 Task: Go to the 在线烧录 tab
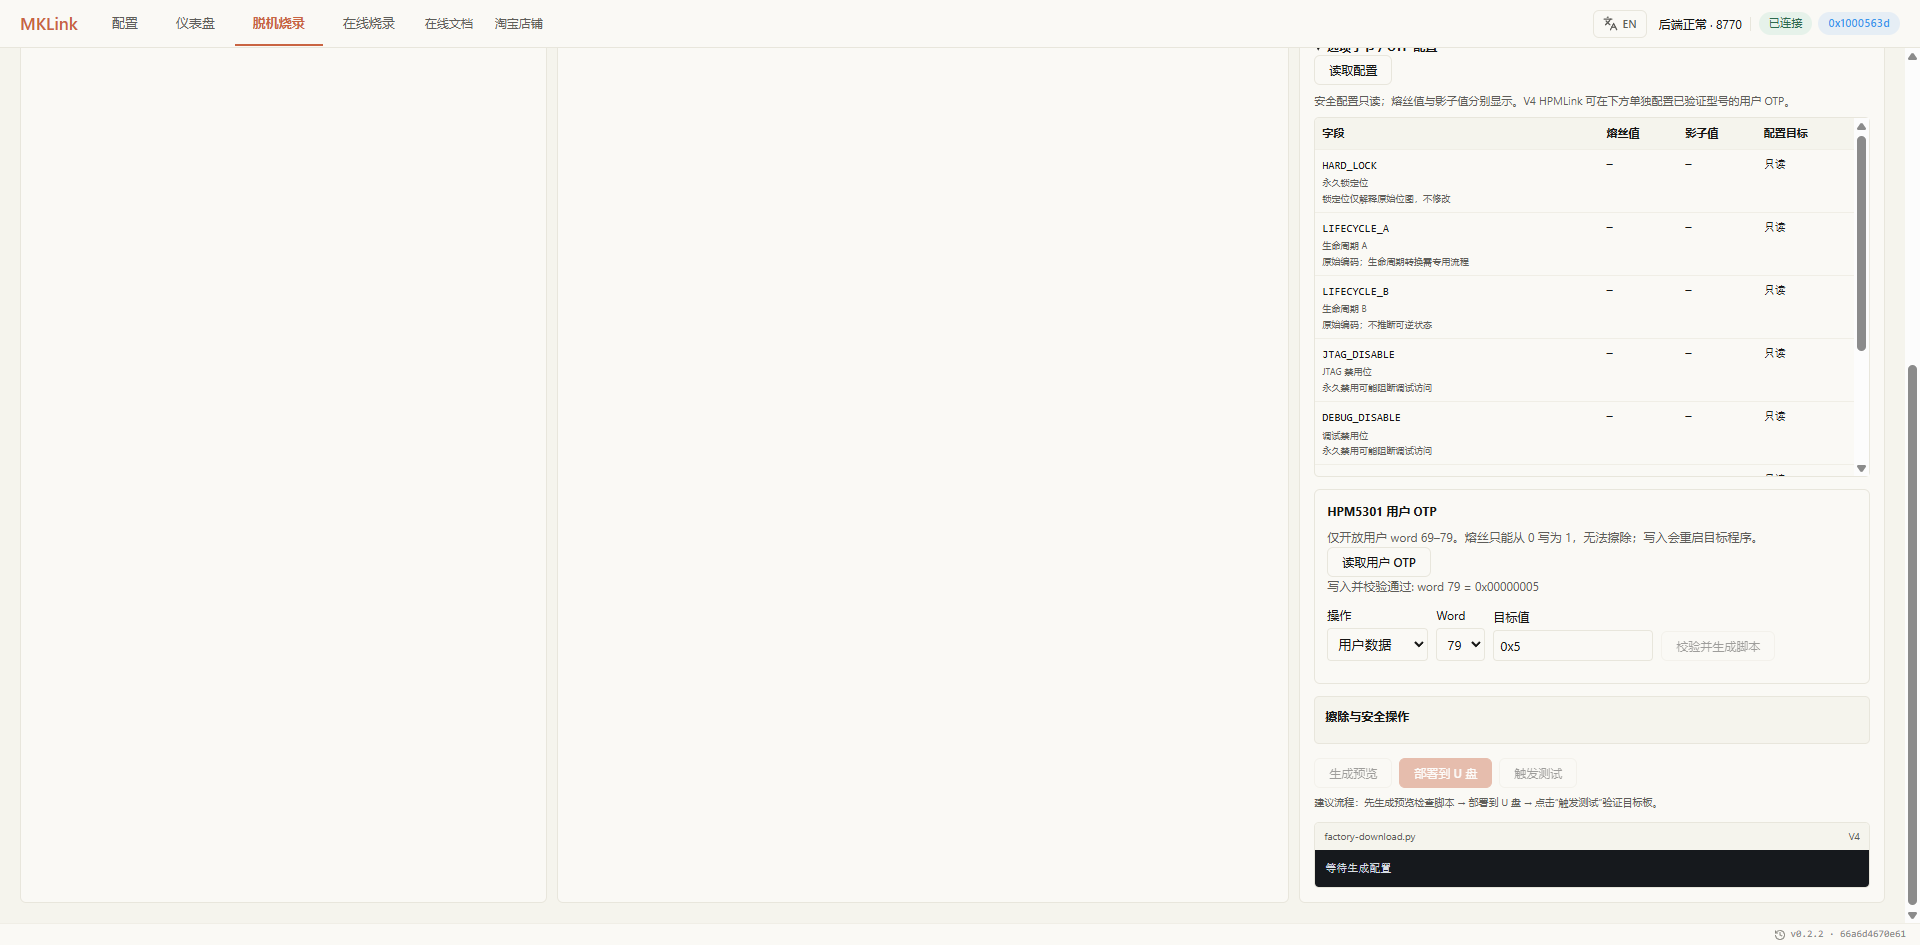[369, 23]
